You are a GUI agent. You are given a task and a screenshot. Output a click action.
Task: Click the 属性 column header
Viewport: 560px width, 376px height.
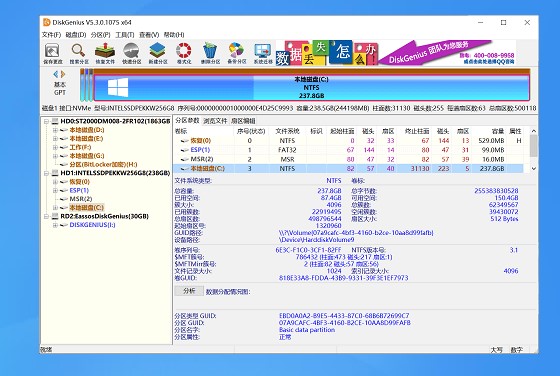pyautogui.click(x=515, y=131)
